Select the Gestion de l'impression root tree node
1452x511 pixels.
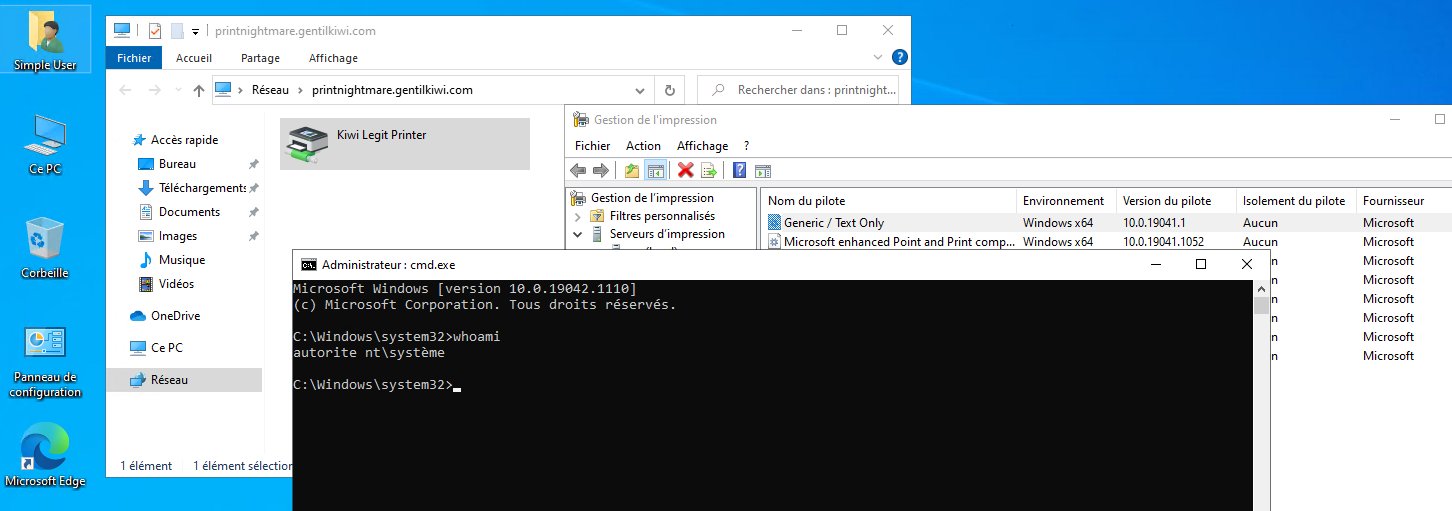coord(642,198)
